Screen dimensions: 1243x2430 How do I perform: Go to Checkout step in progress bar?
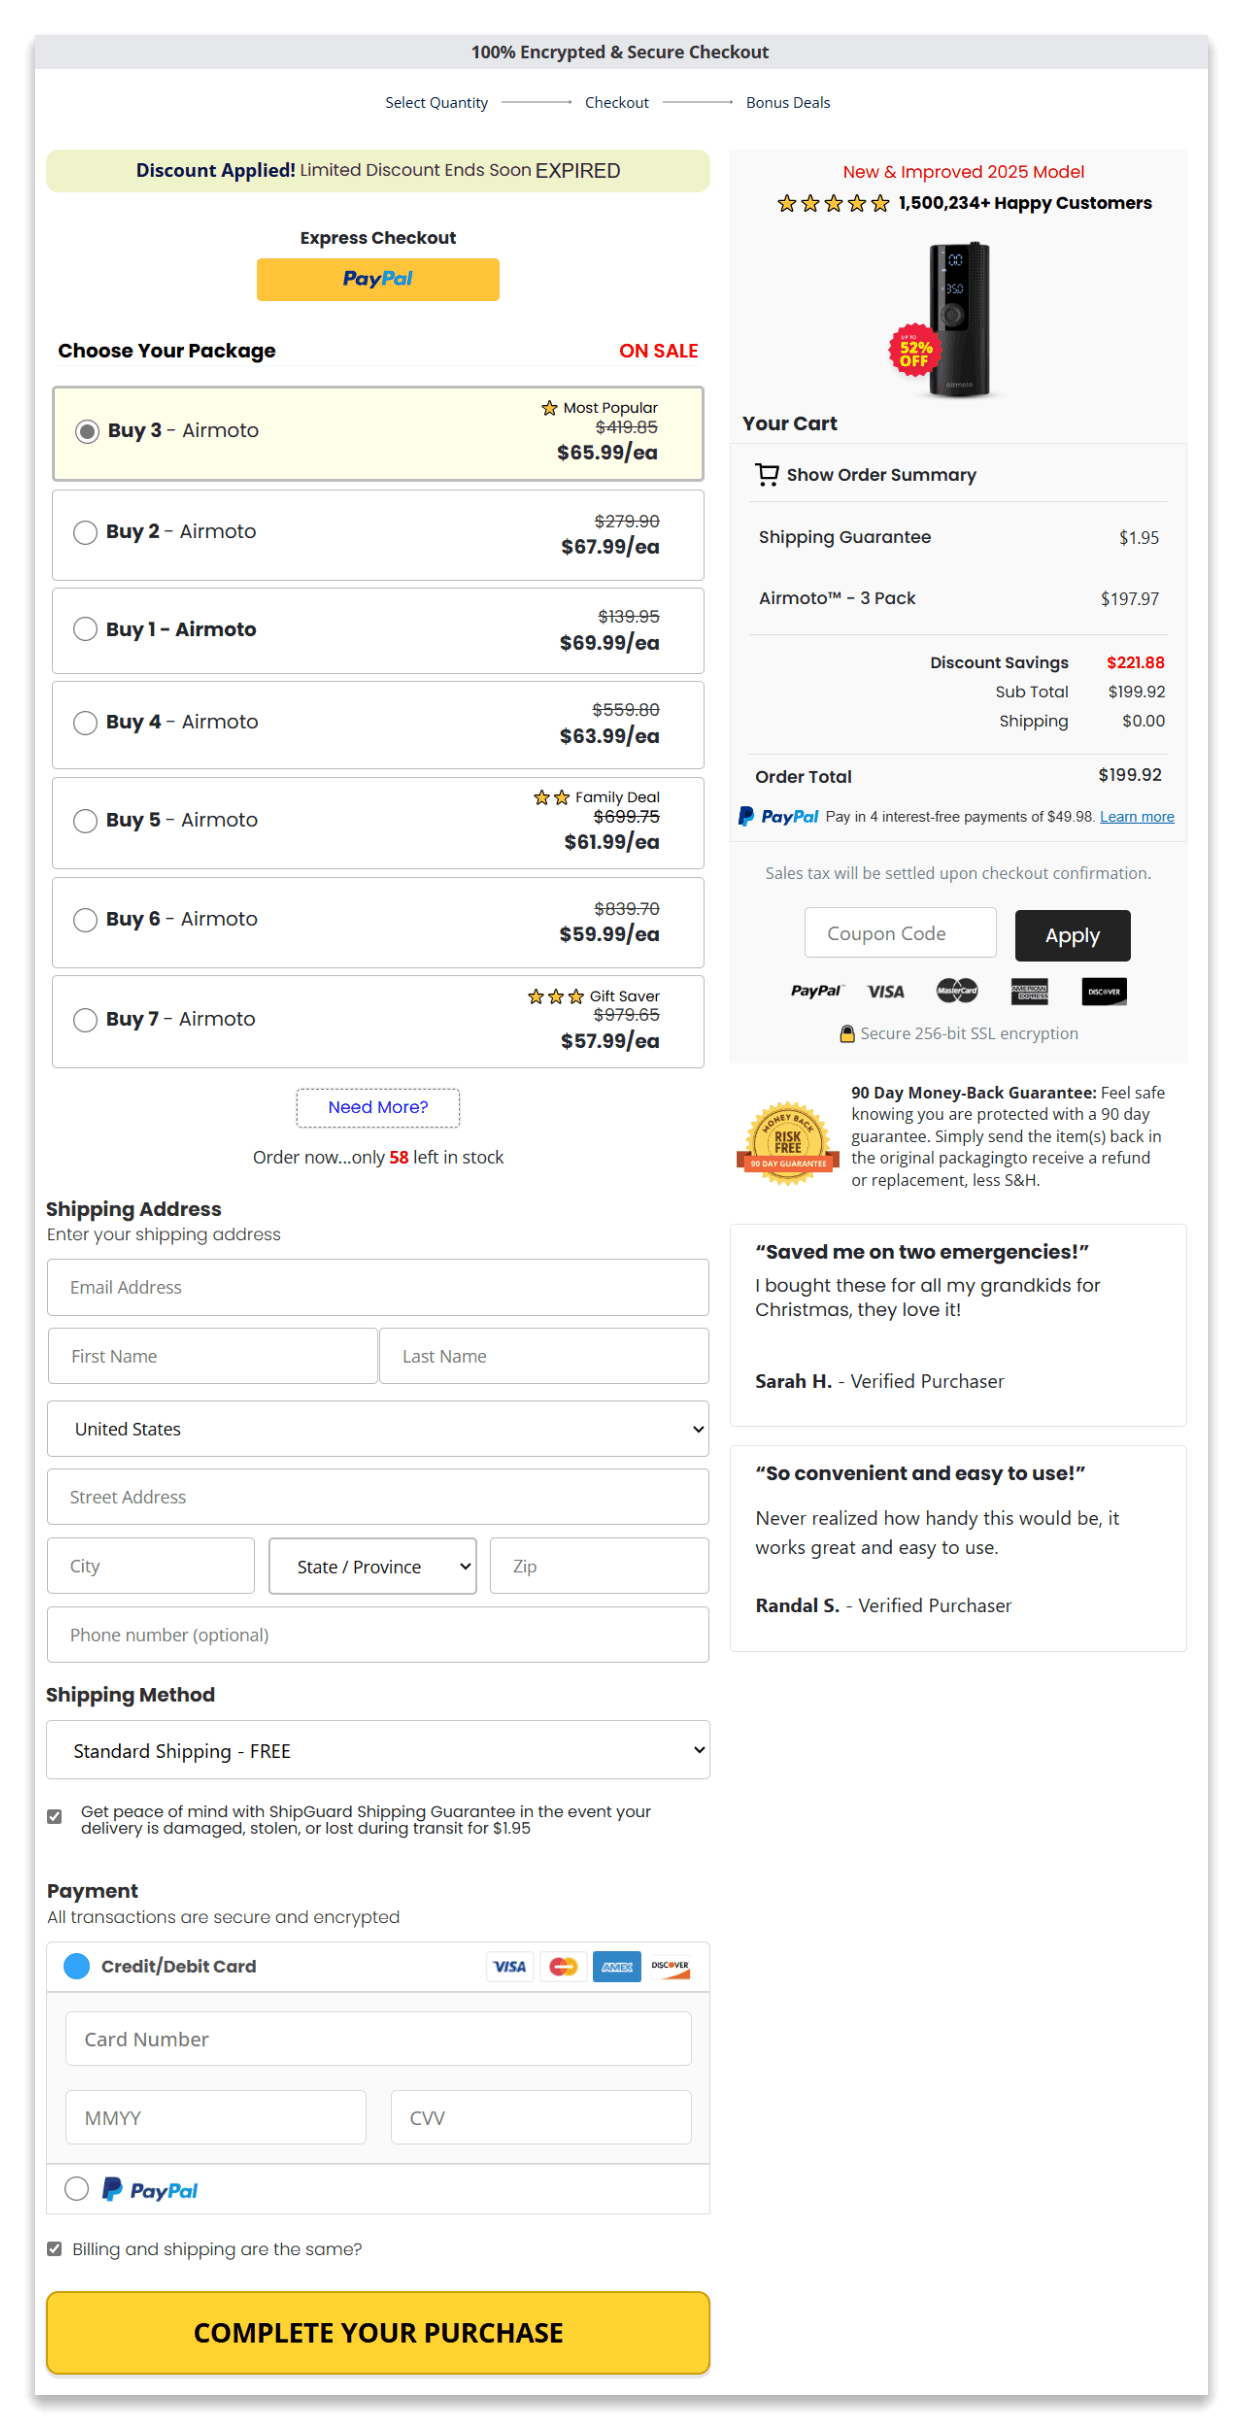coord(617,103)
